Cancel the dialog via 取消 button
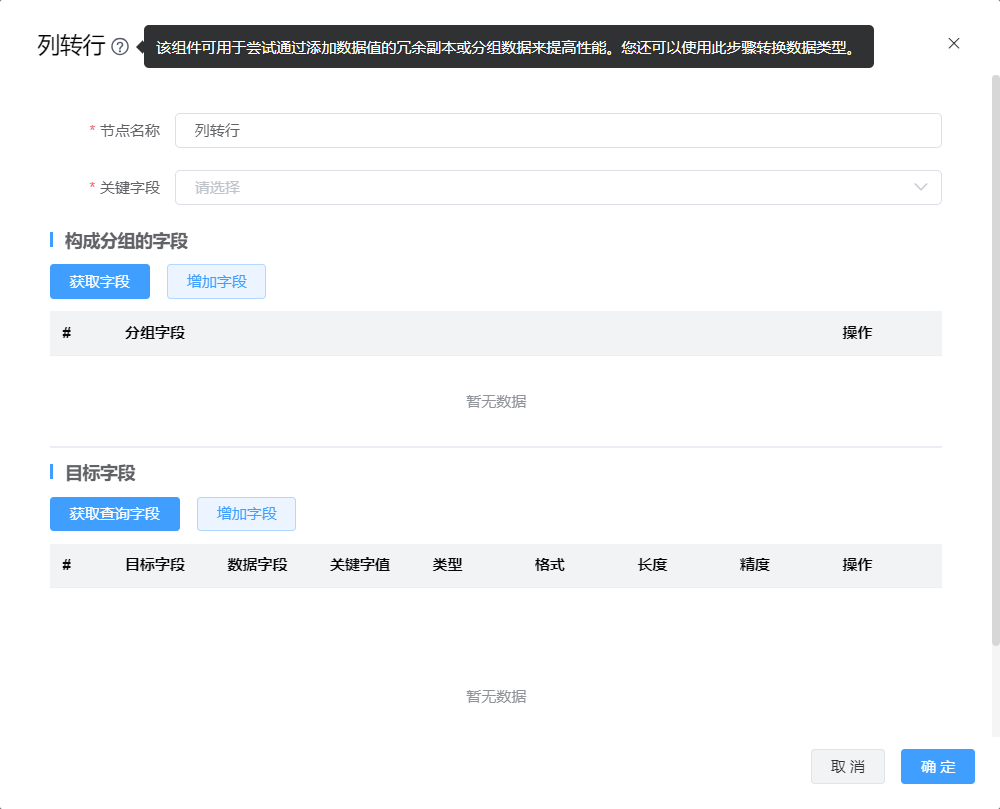The width and height of the screenshot is (1000, 809). click(x=847, y=766)
